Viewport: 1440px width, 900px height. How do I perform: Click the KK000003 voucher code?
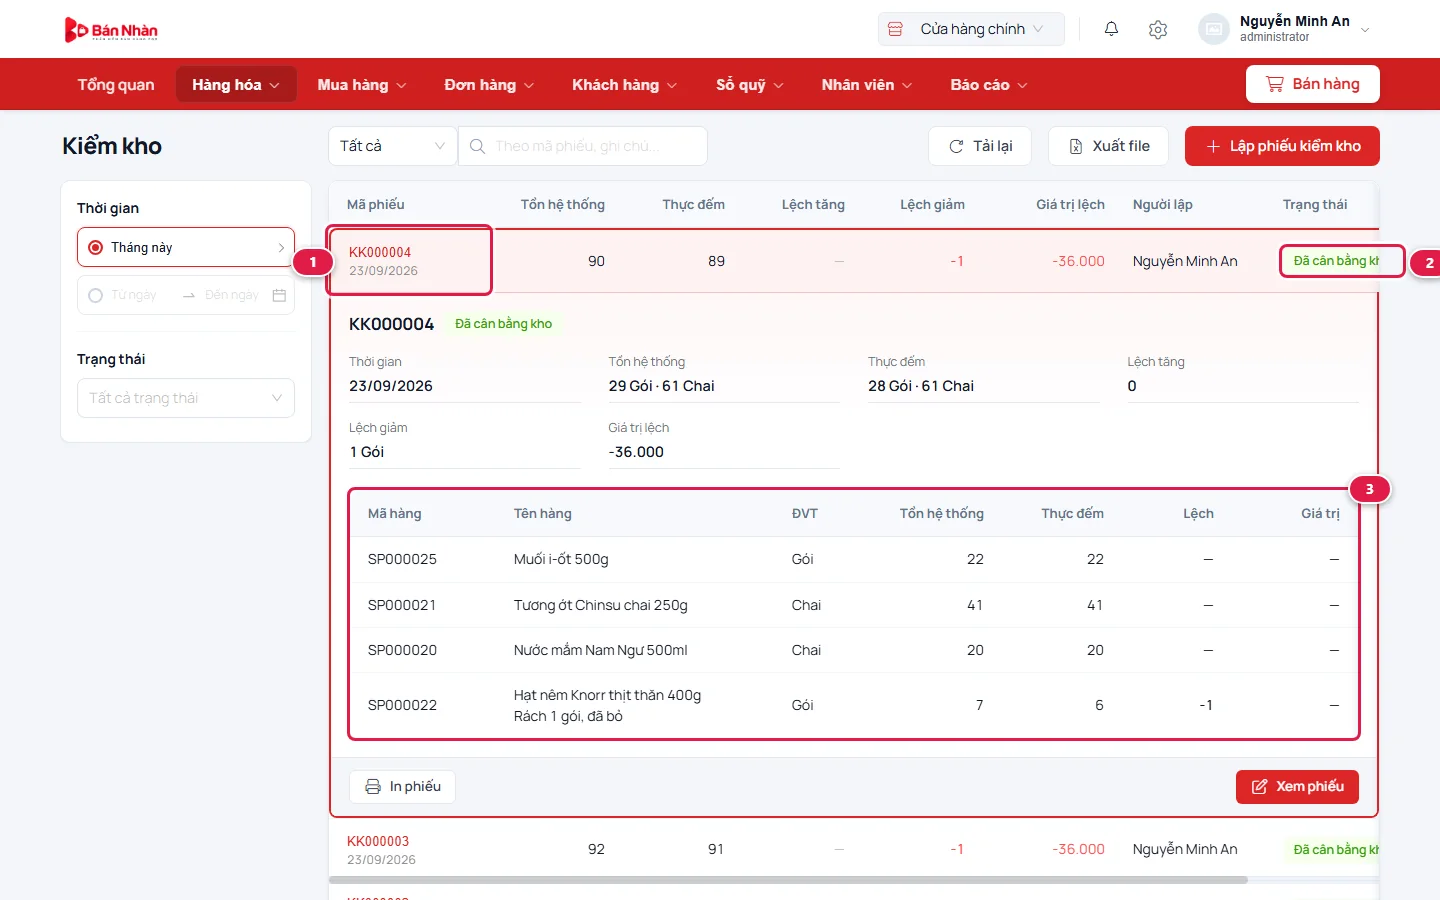tap(378, 841)
